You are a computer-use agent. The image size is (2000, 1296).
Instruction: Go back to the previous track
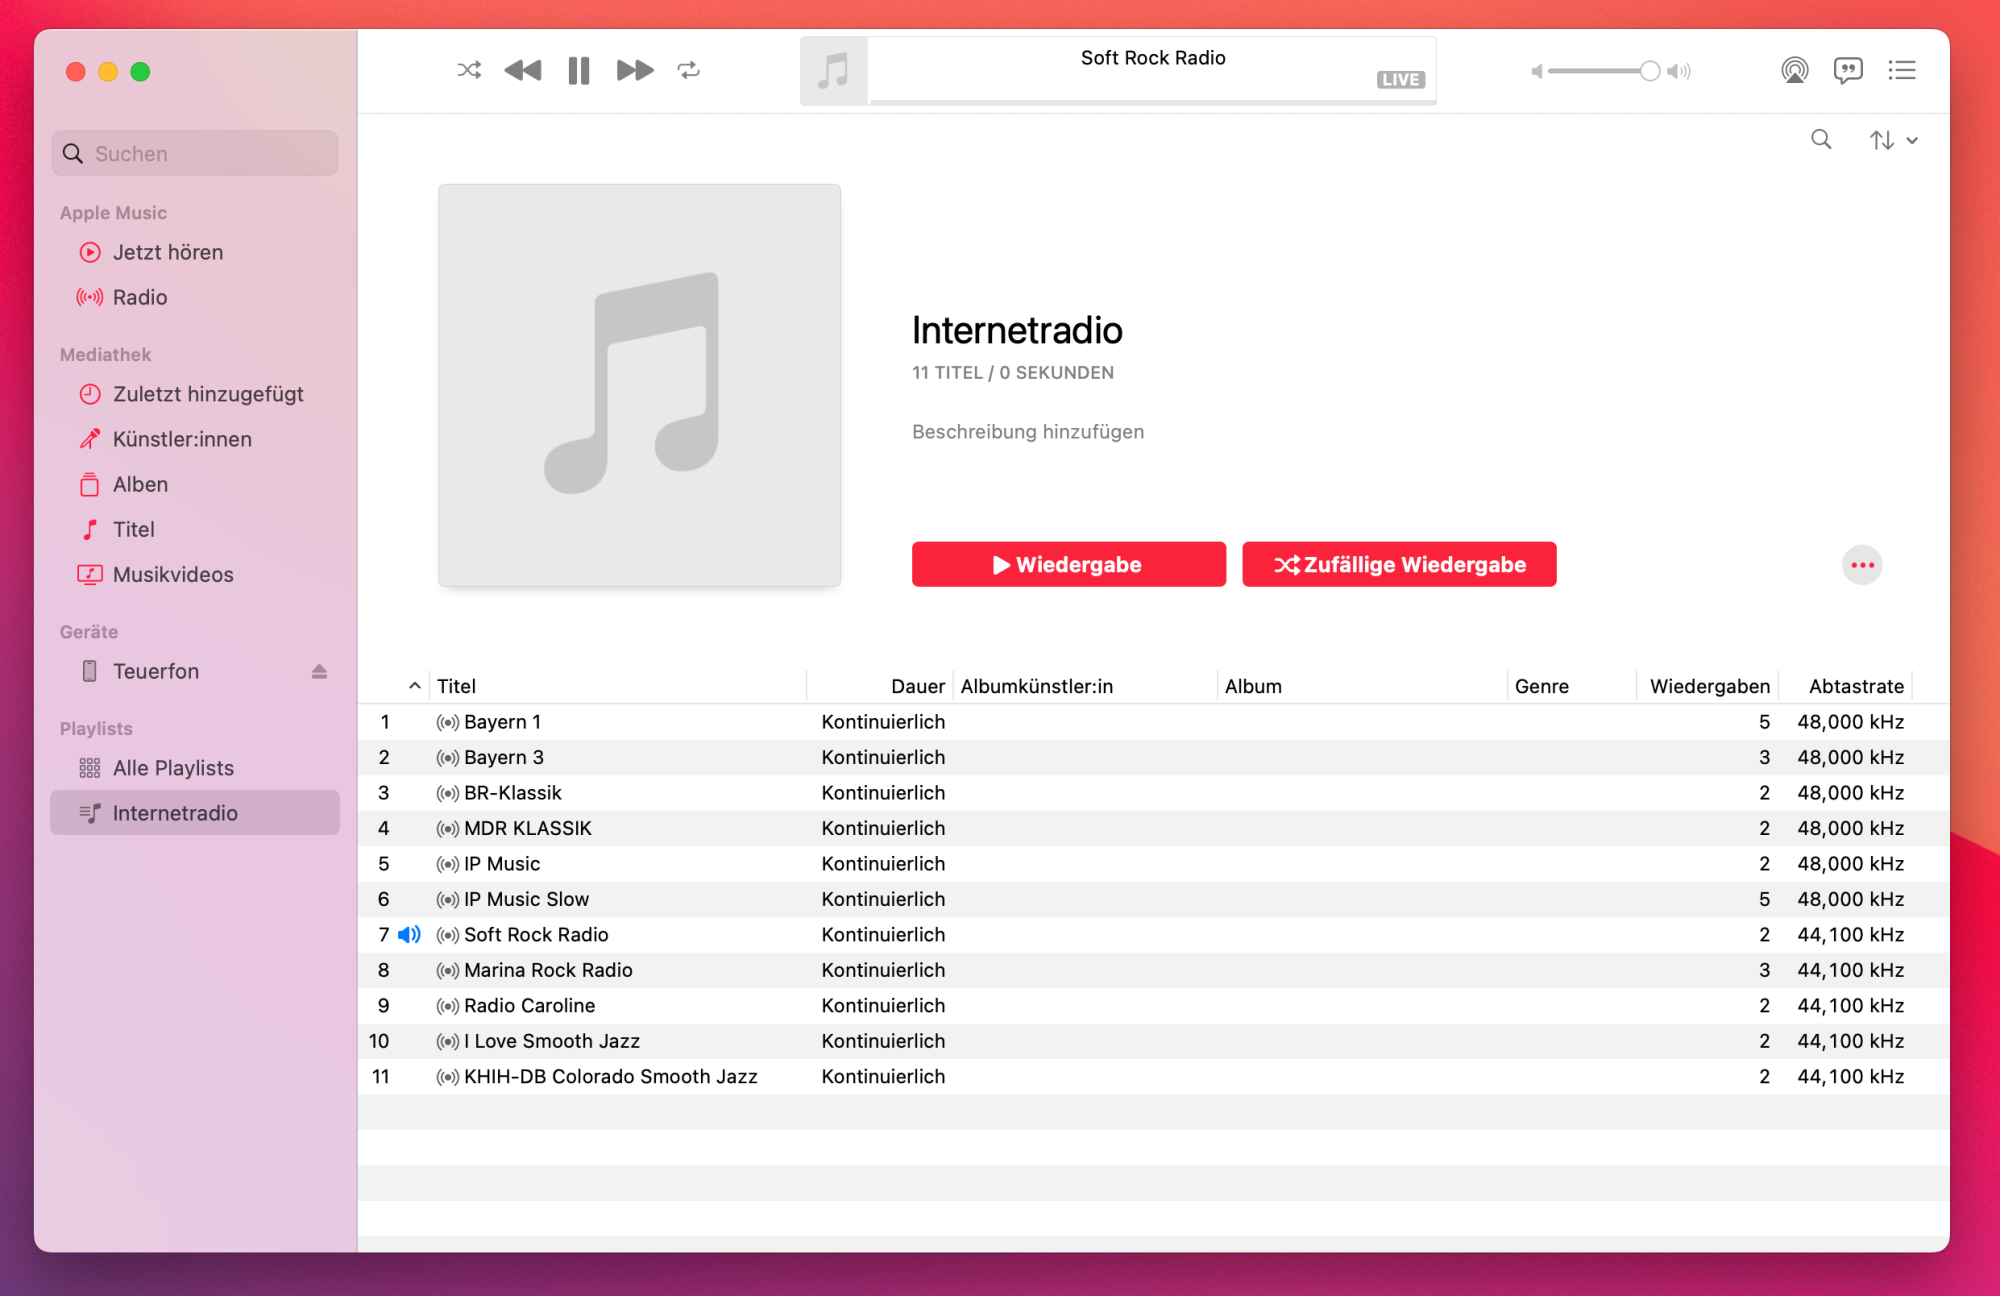point(522,70)
